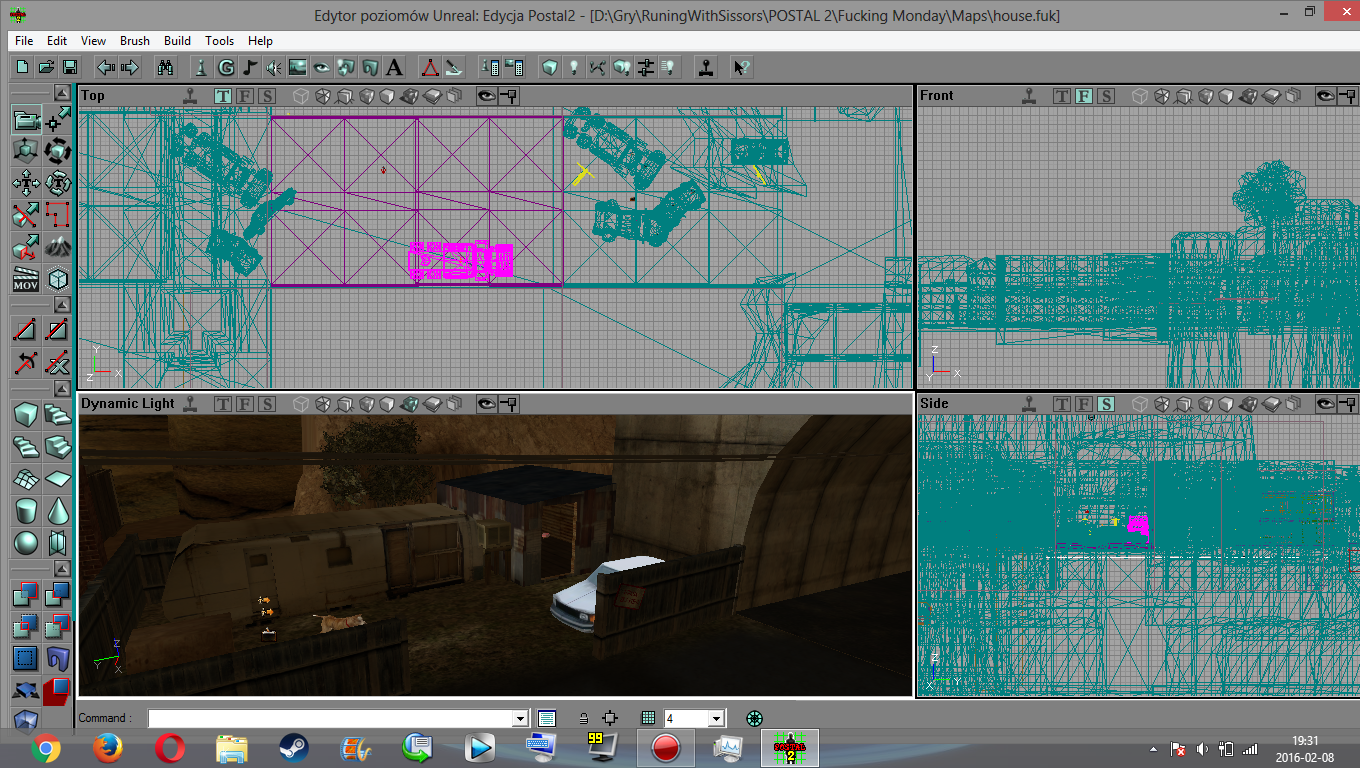Screen dimensions: 1360x768
Task: Build a Cube brush
Action: 26,415
